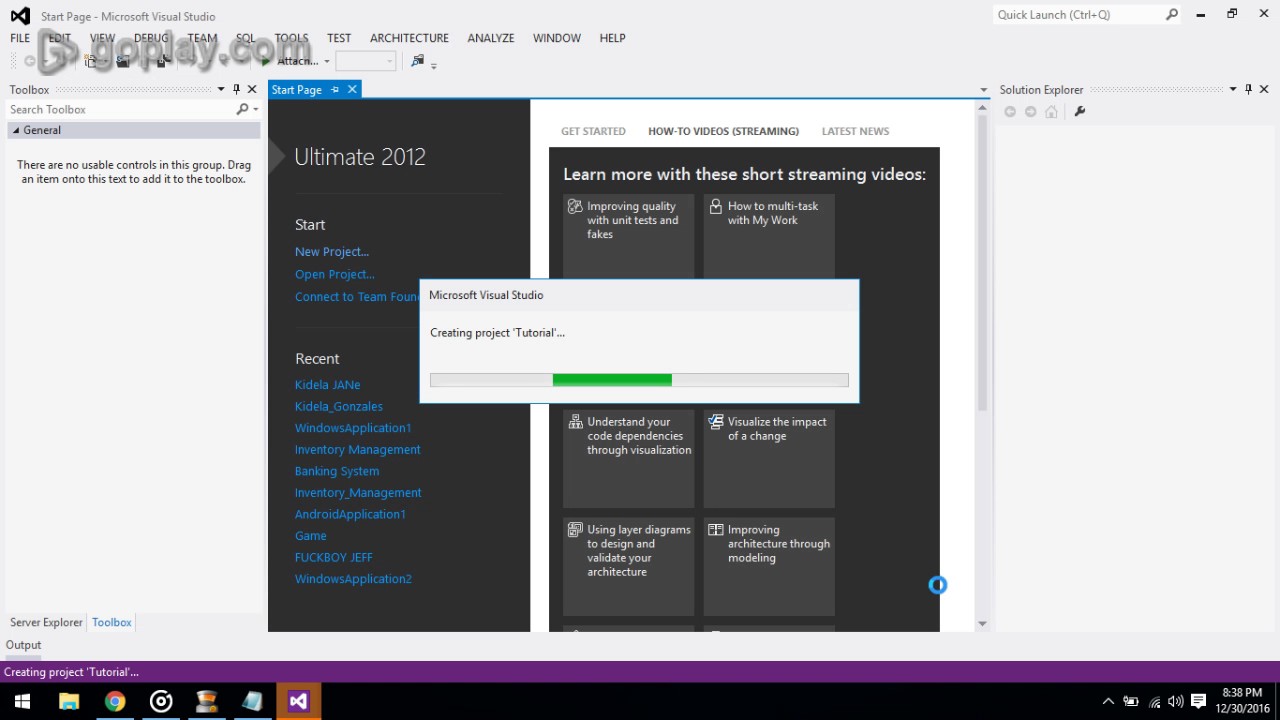Open Understand your code dependencies video
Screen dimensions: 1280x720
tap(629, 457)
